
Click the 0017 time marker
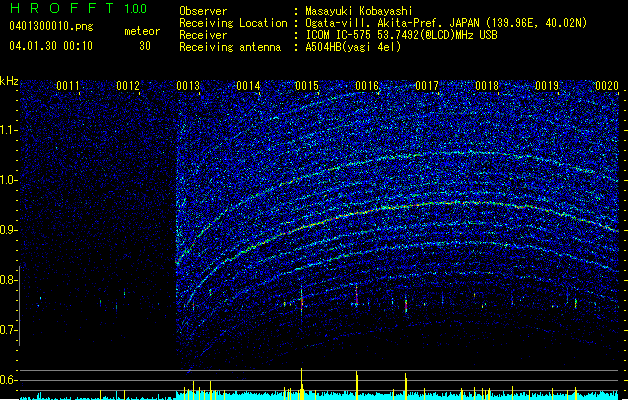click(427, 86)
